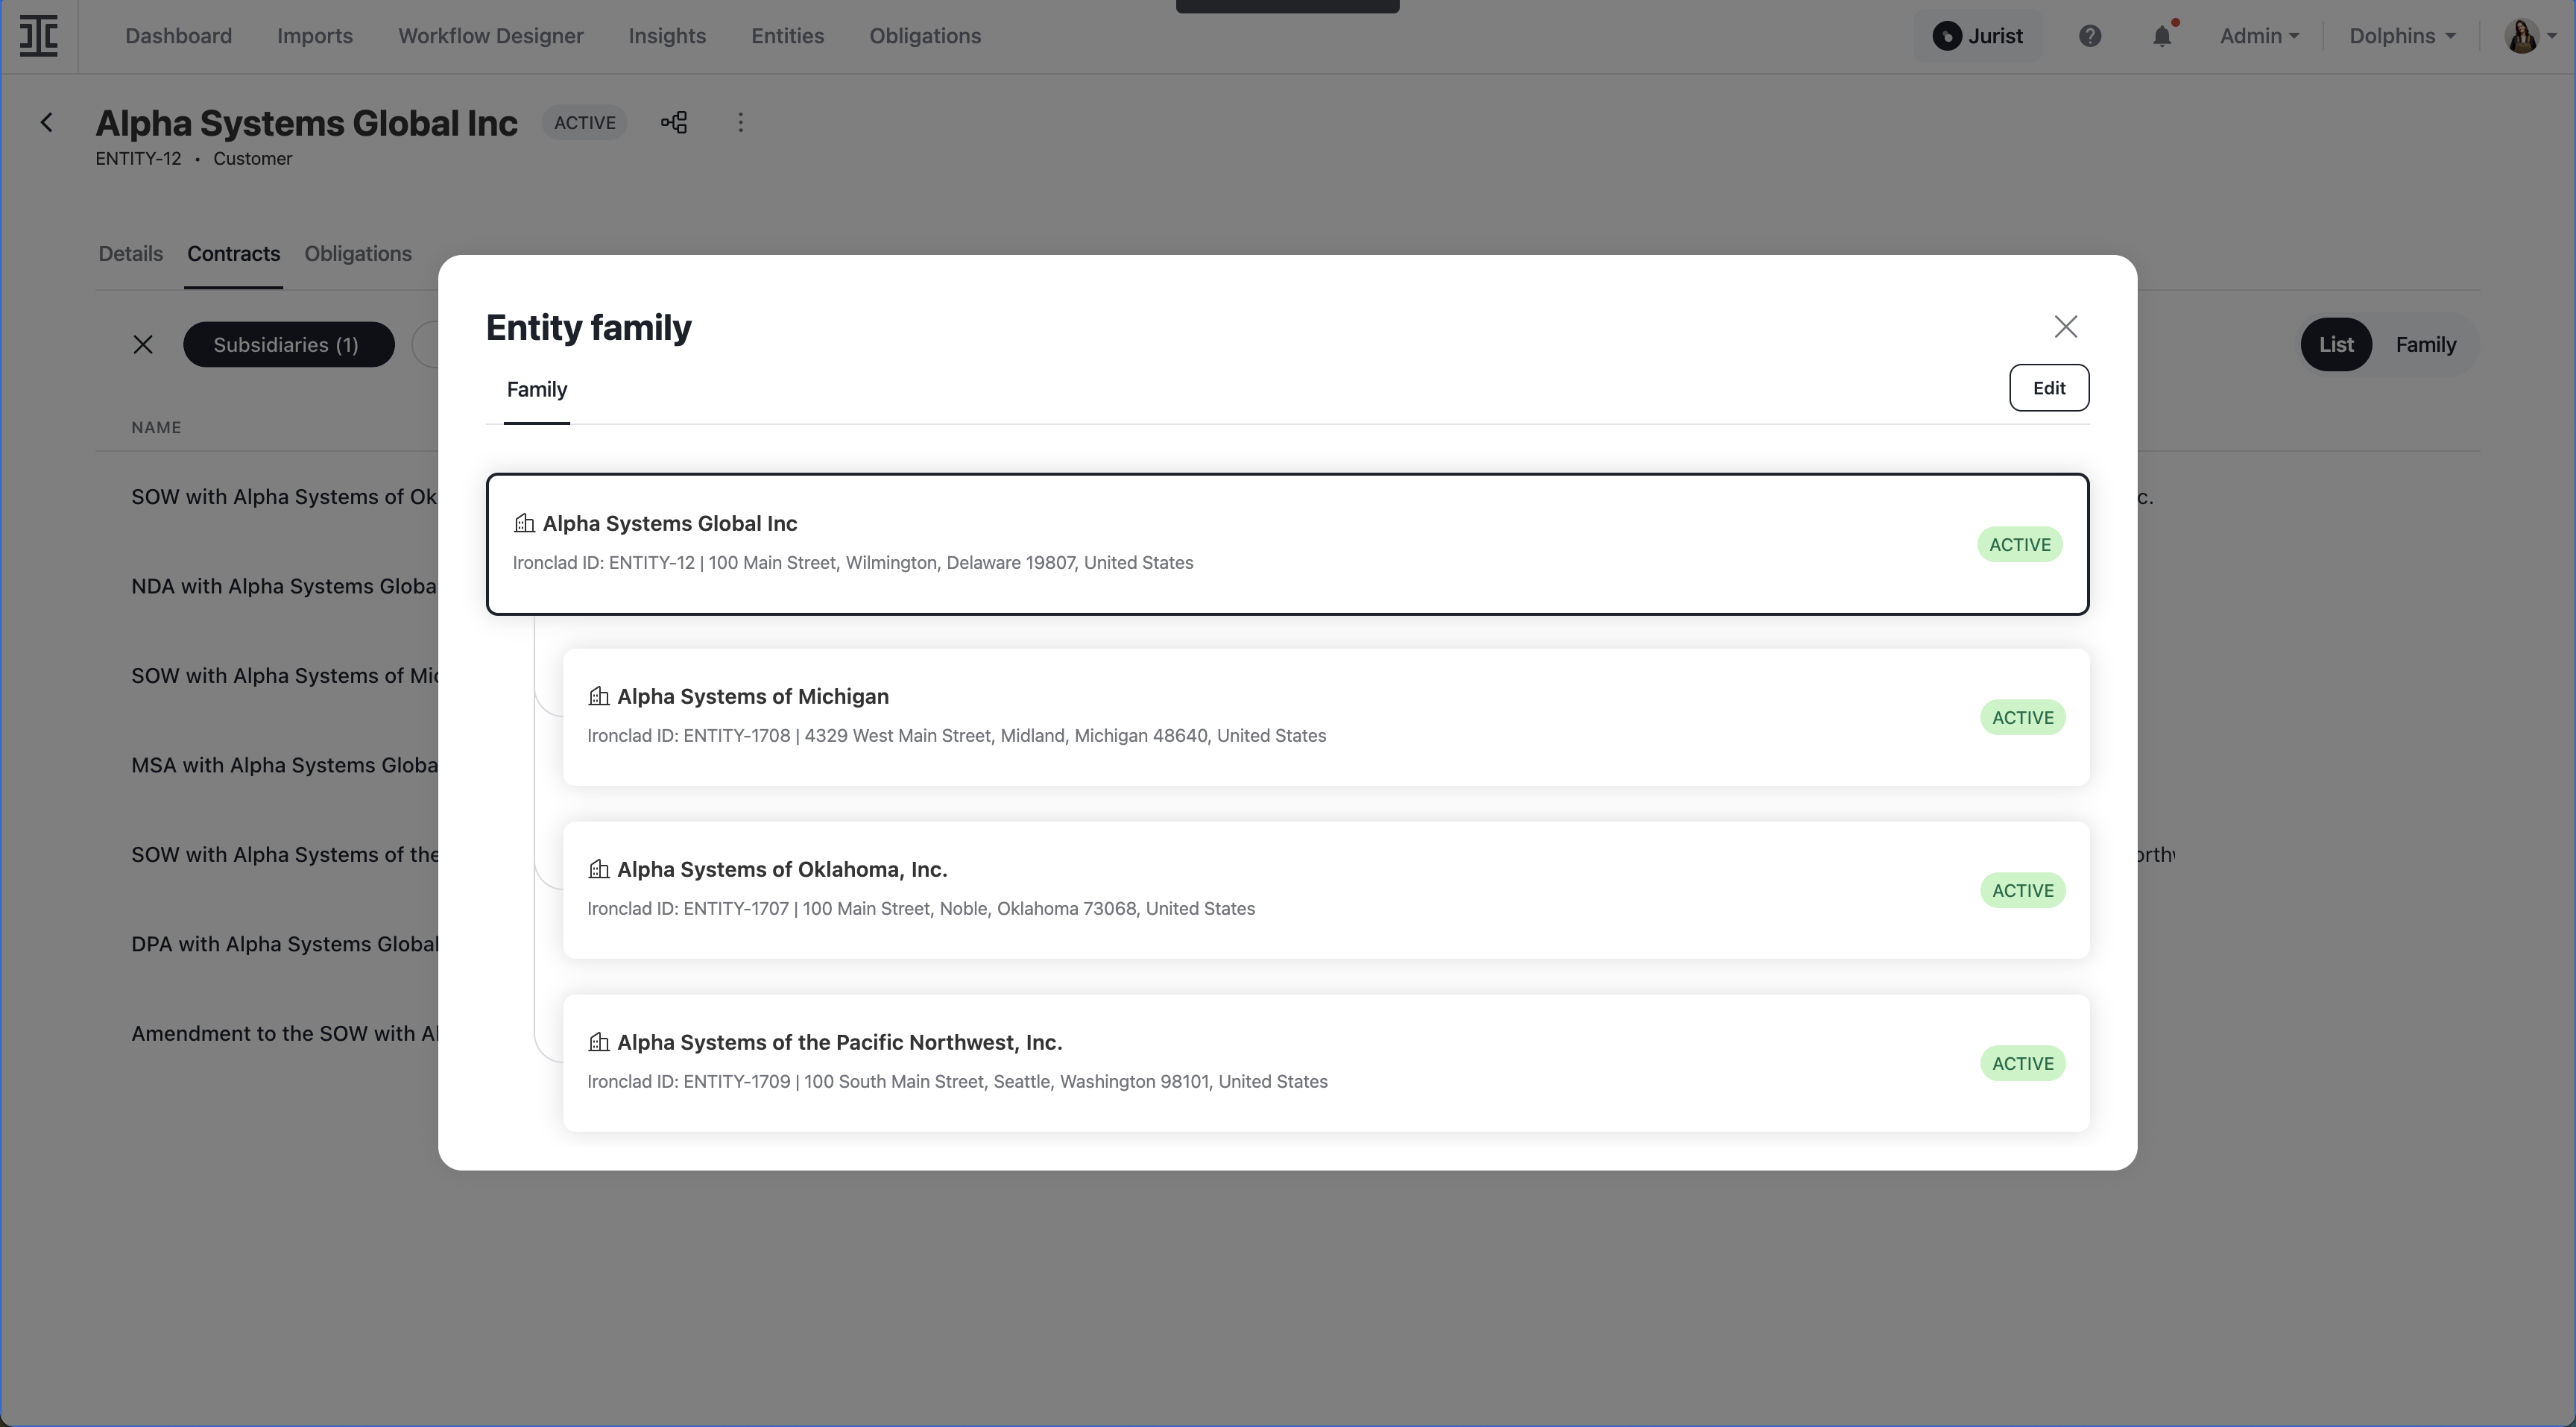This screenshot has width=2576, height=1427.
Task: Click the user avatar photo
Action: [2521, 36]
